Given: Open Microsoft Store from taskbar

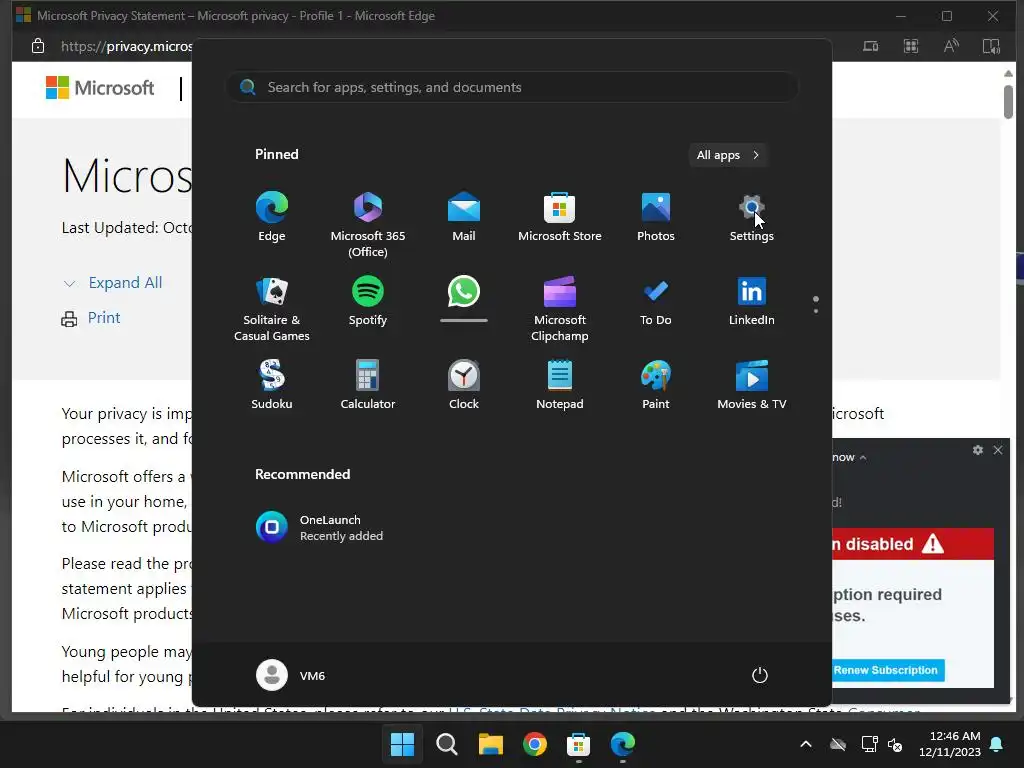Looking at the screenshot, I should 579,744.
